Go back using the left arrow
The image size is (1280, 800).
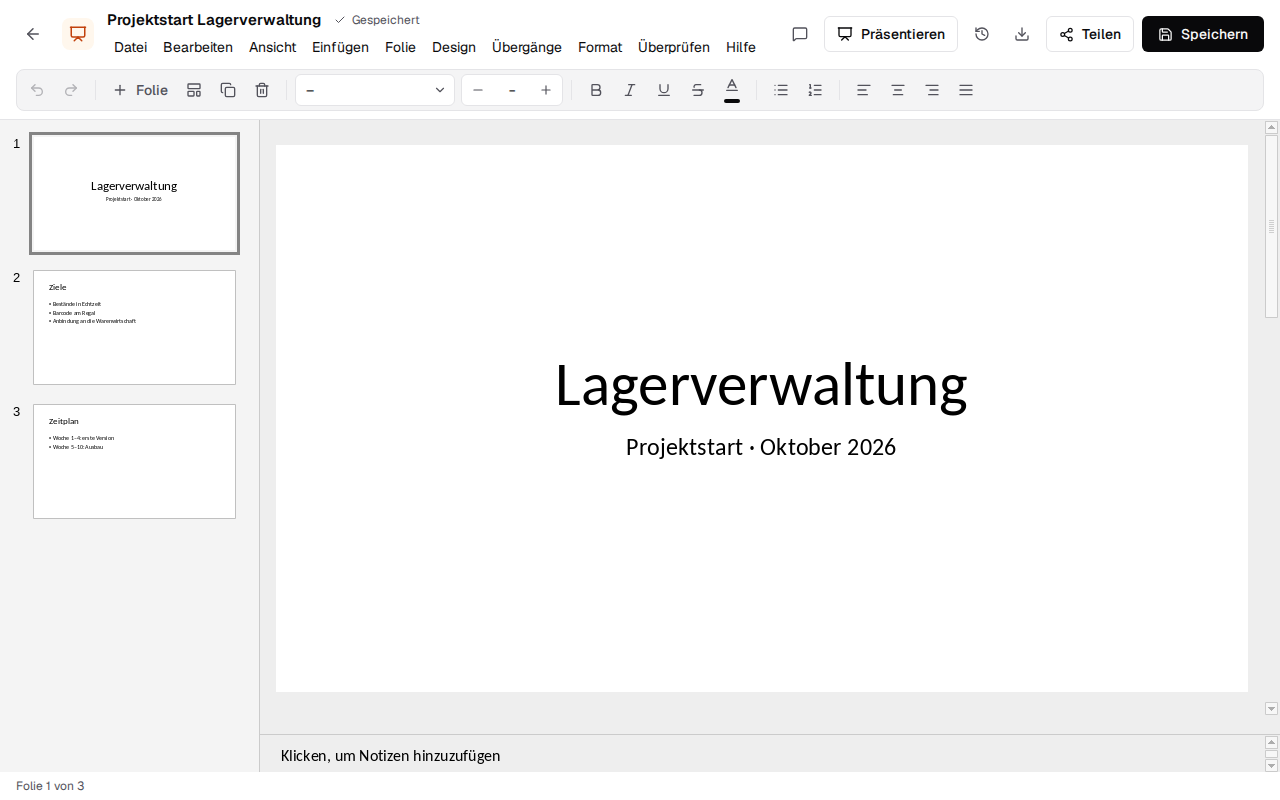click(33, 34)
